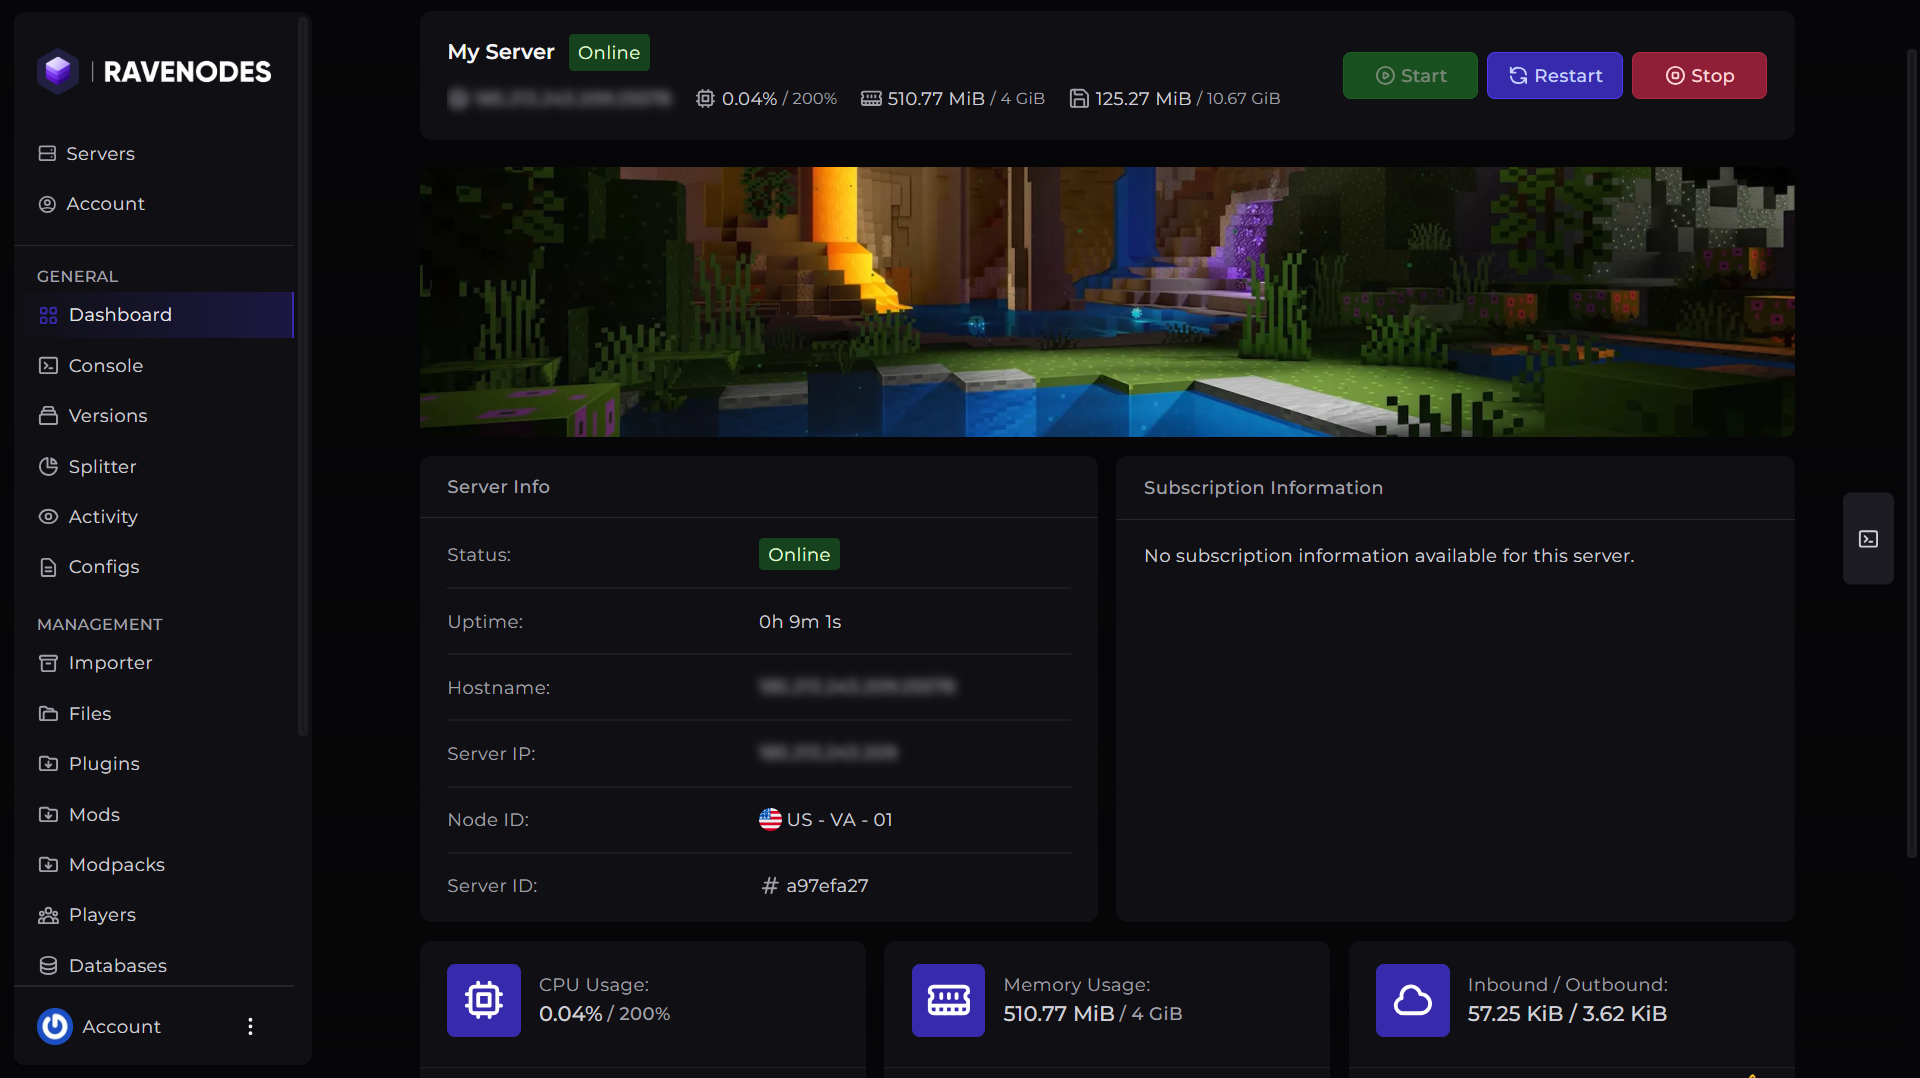
Task: Click the CPU Usage chip icon
Action: pos(484,1000)
